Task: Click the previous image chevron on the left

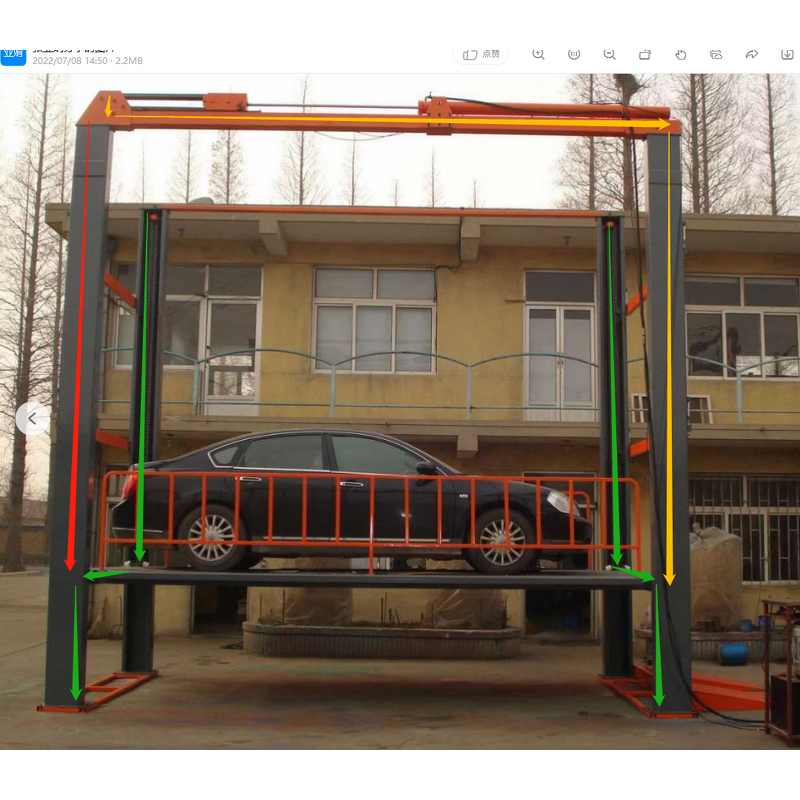Action: (31, 419)
